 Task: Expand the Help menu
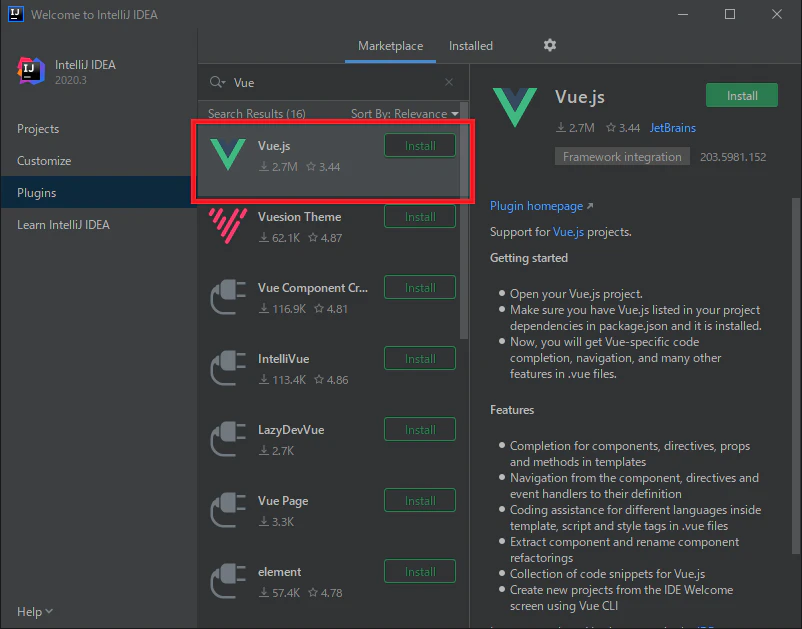[x=35, y=612]
